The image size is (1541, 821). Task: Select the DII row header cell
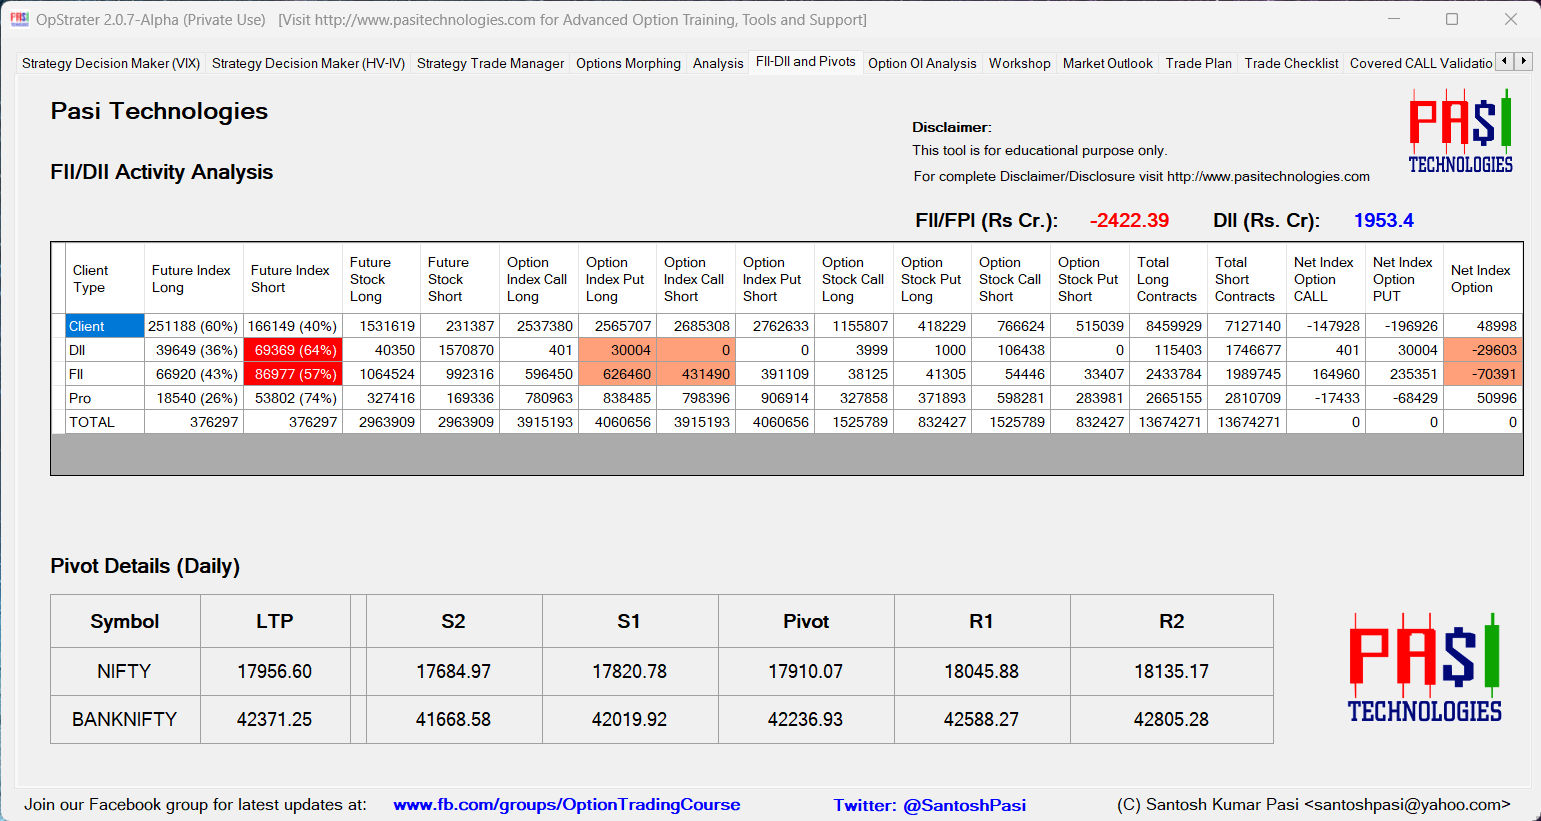(x=105, y=350)
